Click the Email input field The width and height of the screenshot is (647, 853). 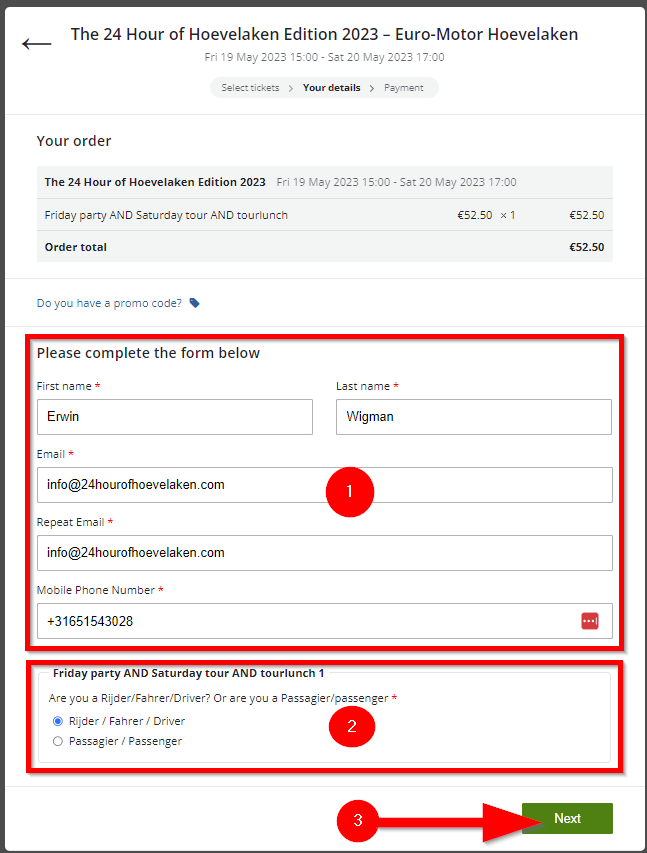tap(324, 485)
